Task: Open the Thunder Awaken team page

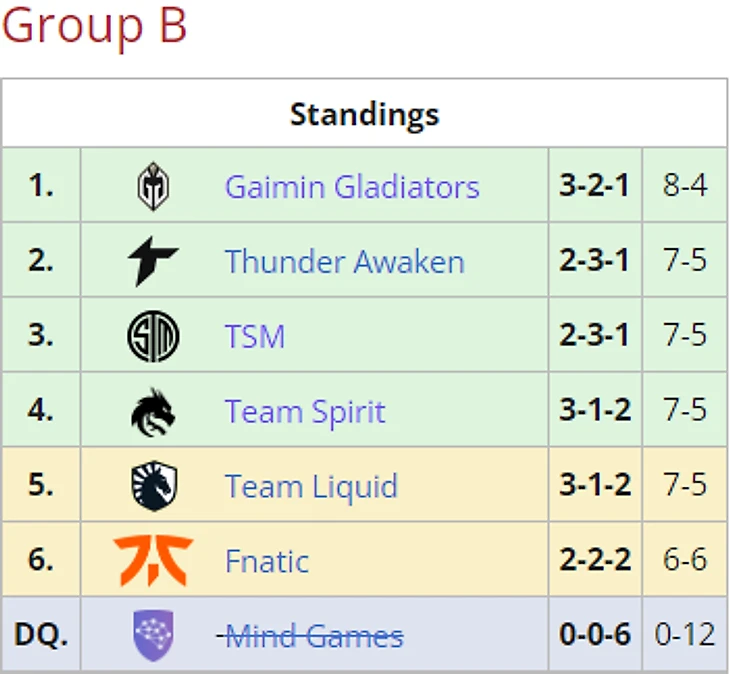Action: (x=344, y=262)
